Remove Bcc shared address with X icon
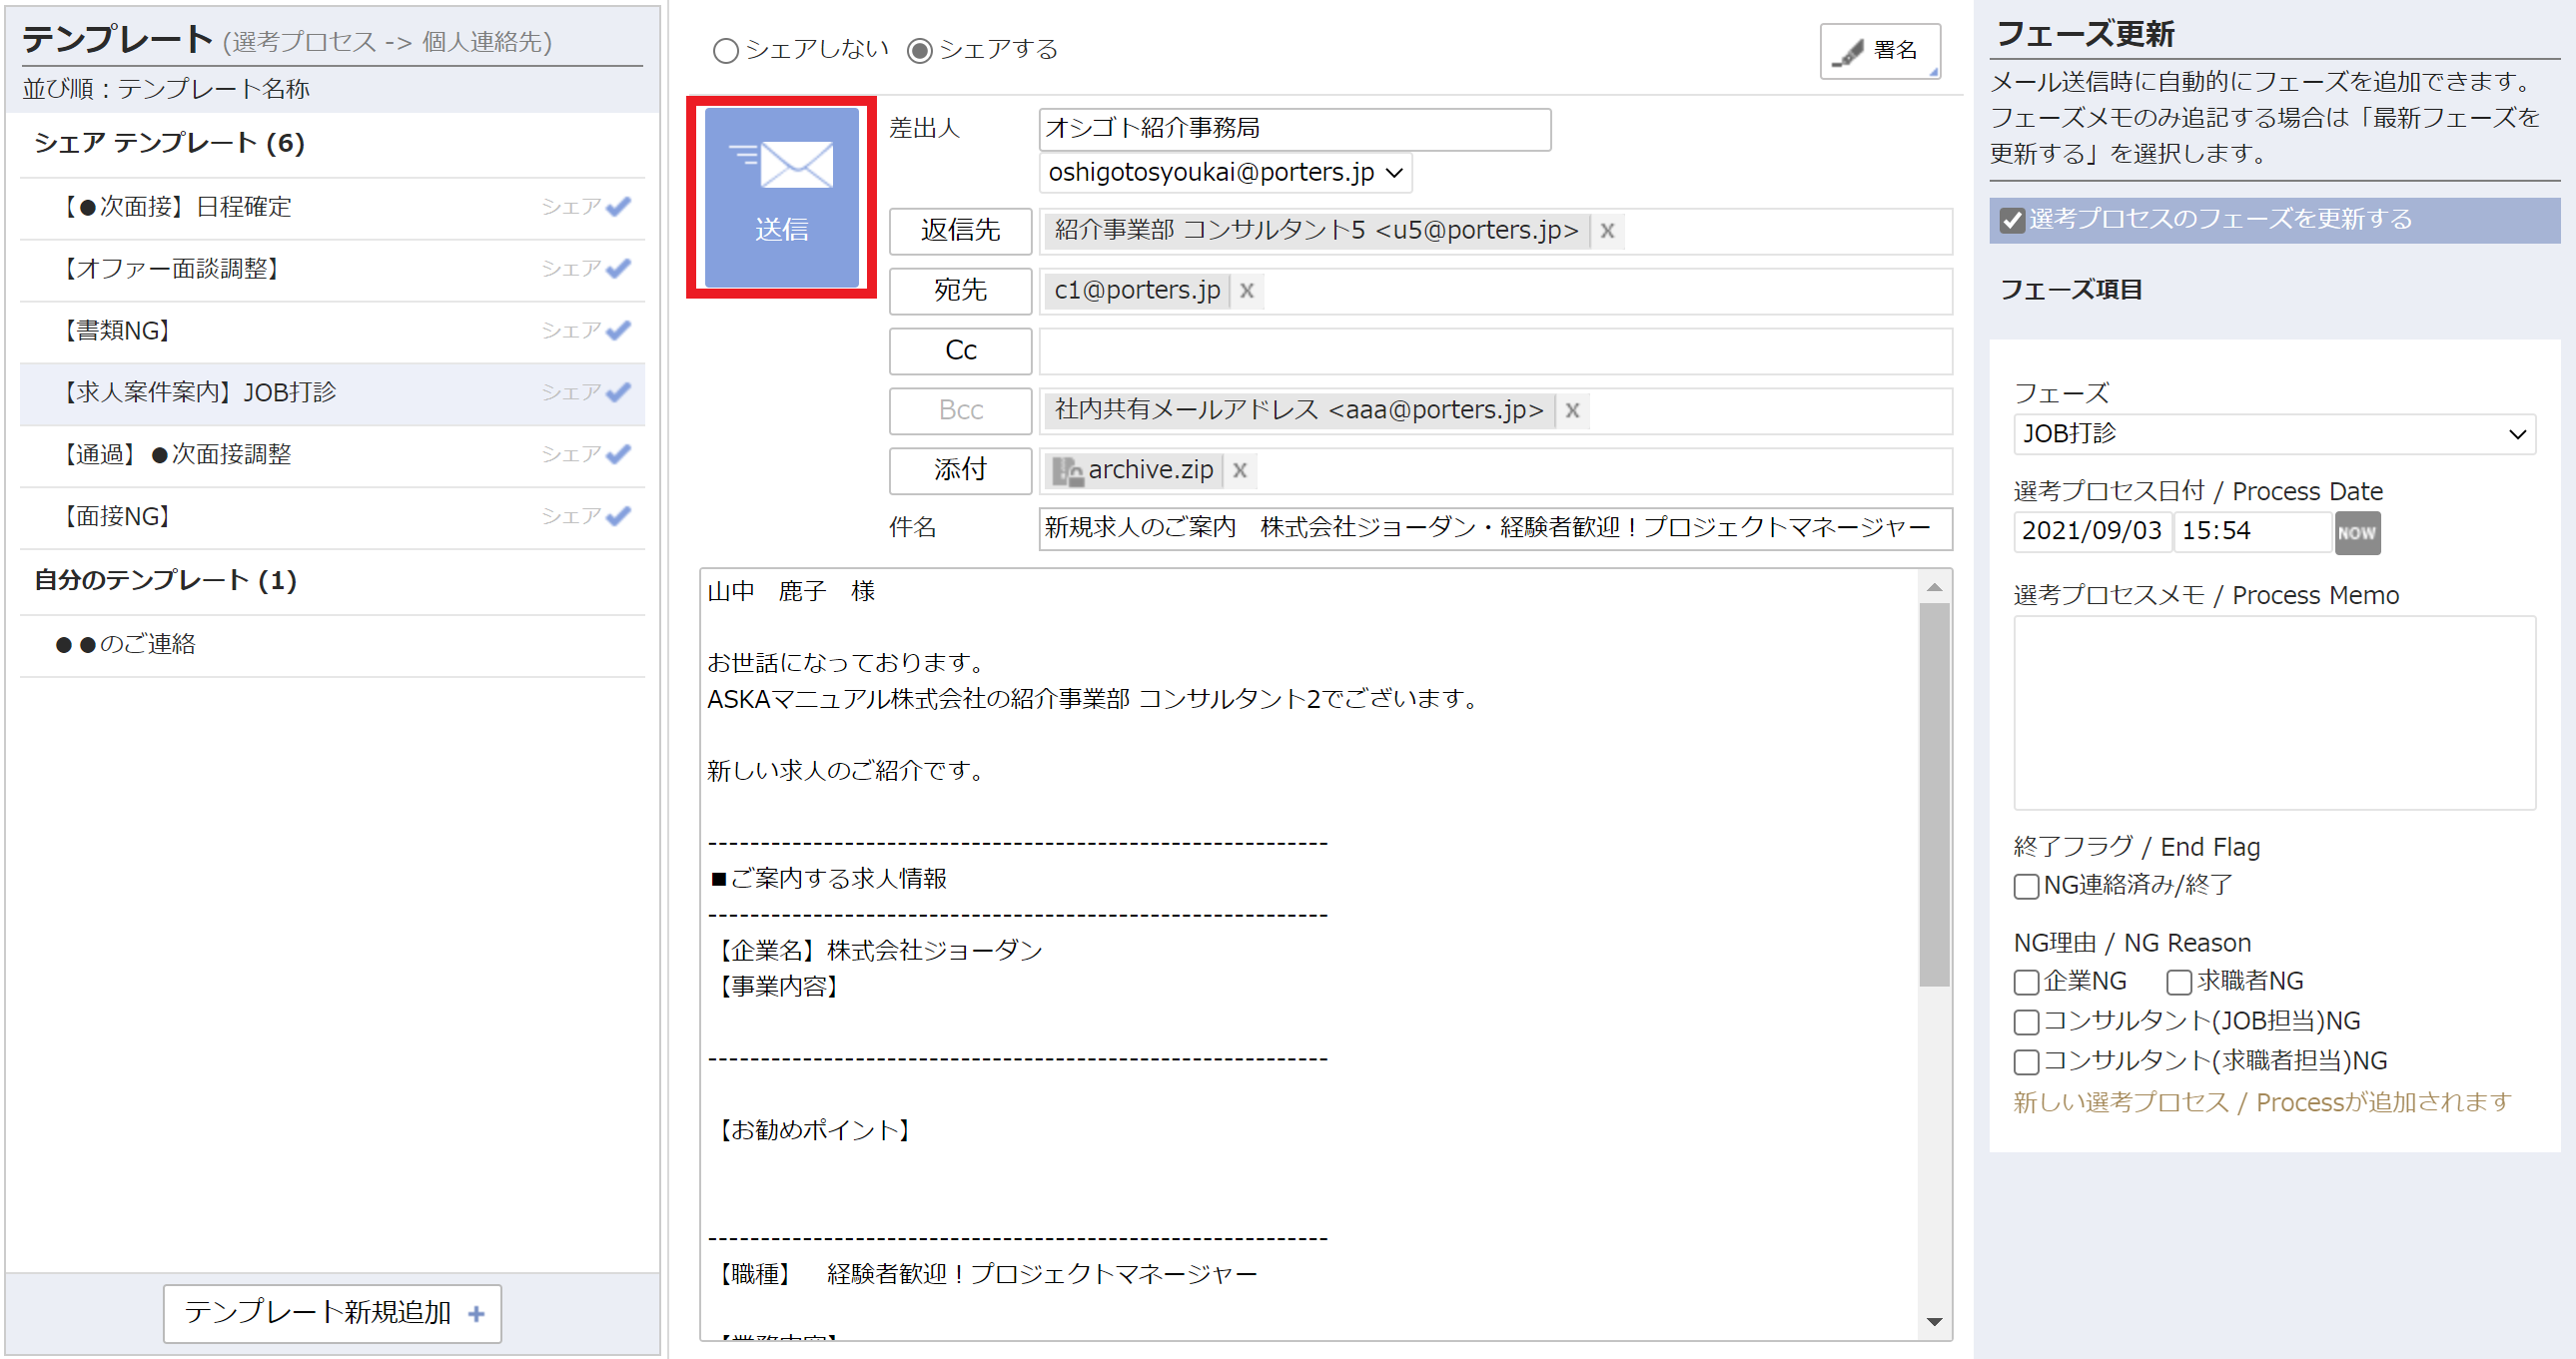 (x=1572, y=410)
